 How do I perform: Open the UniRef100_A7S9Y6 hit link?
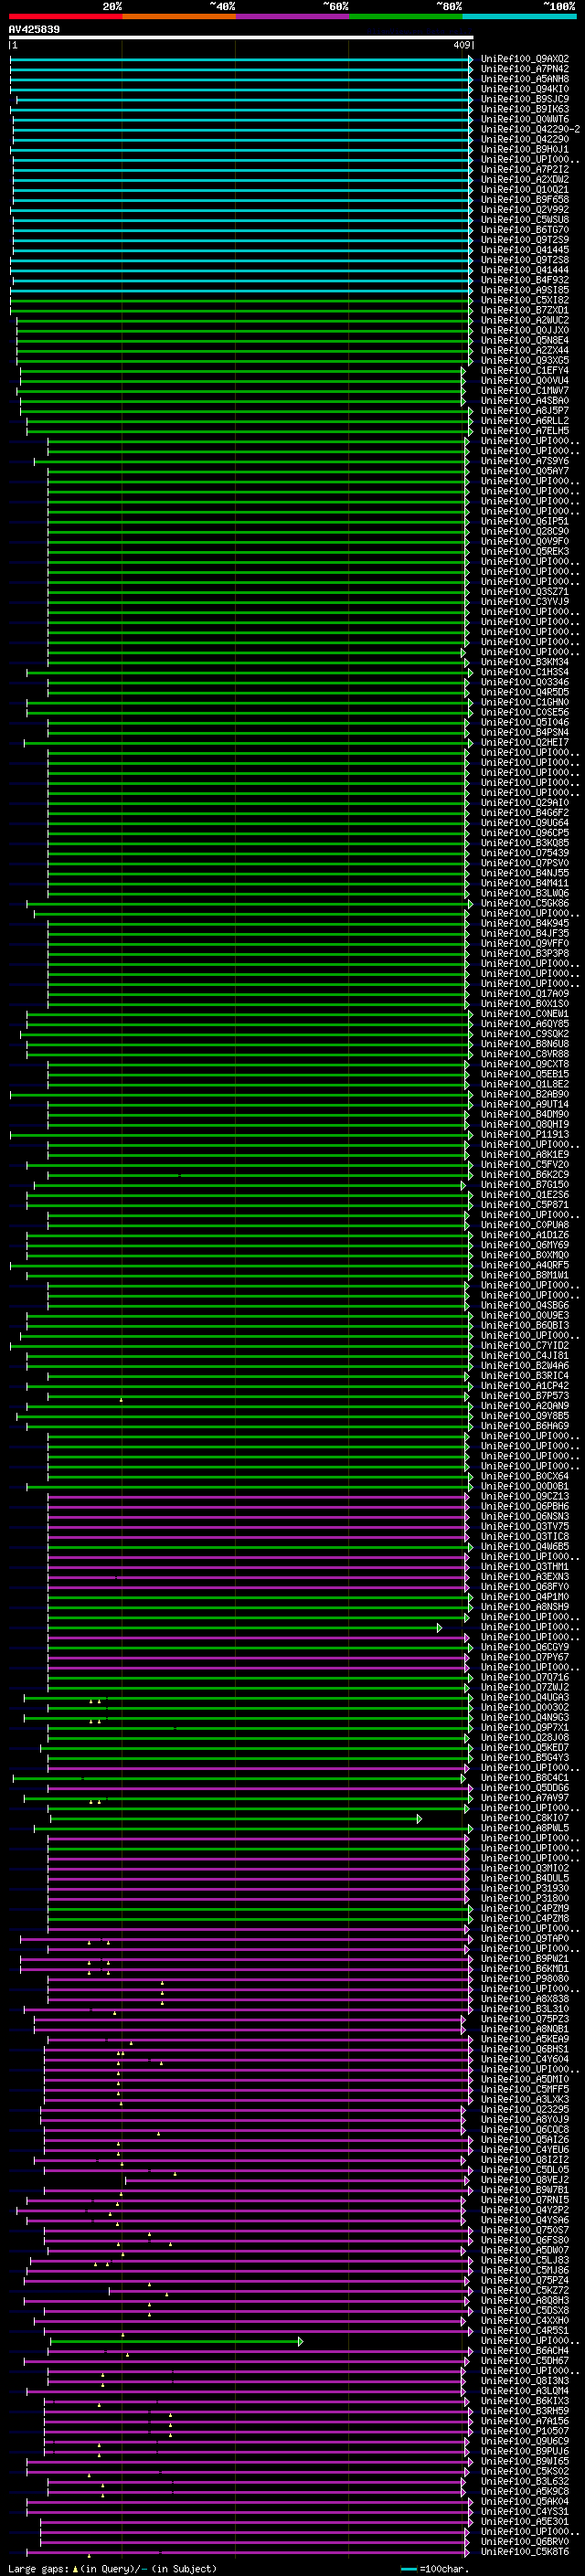(525, 461)
